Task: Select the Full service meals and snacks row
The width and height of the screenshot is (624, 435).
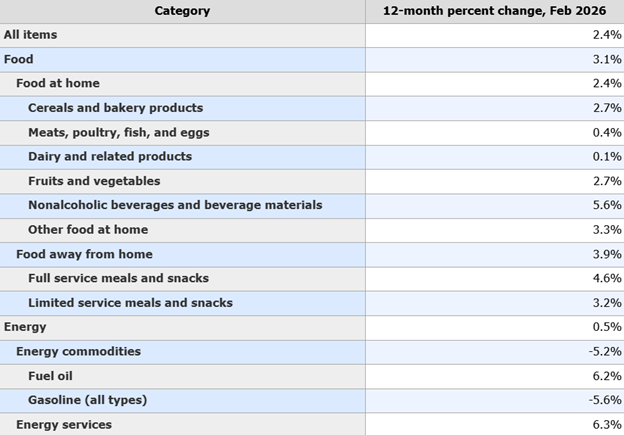Action: (312, 279)
